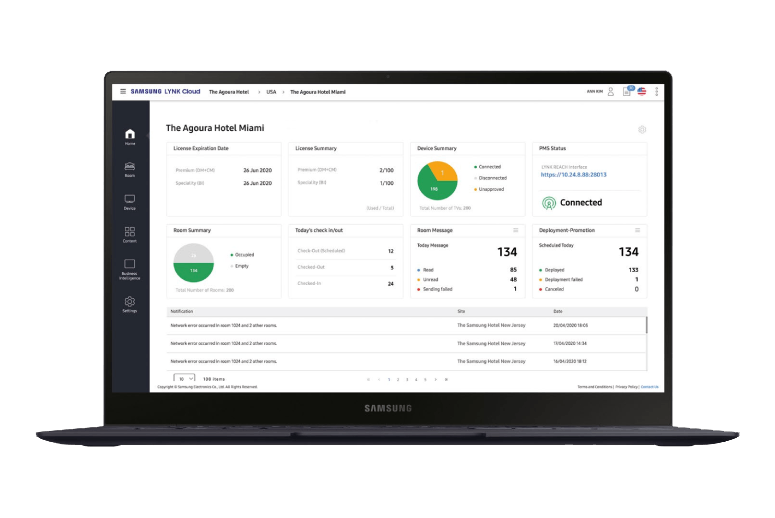Click the user profile icon

611,91
